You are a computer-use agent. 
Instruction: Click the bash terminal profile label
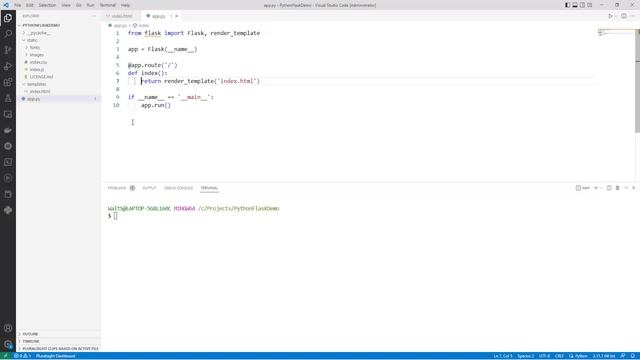(583, 188)
